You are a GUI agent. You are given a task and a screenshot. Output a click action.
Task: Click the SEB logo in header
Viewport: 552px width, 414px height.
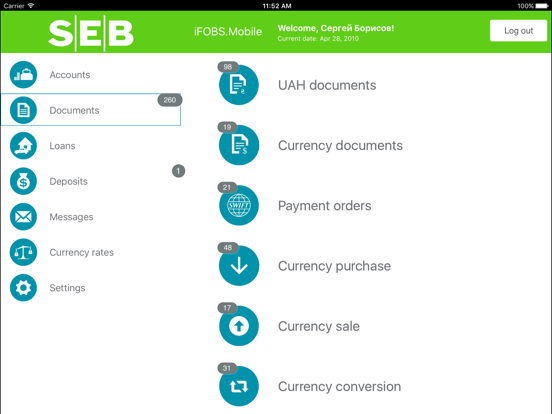[x=91, y=33]
